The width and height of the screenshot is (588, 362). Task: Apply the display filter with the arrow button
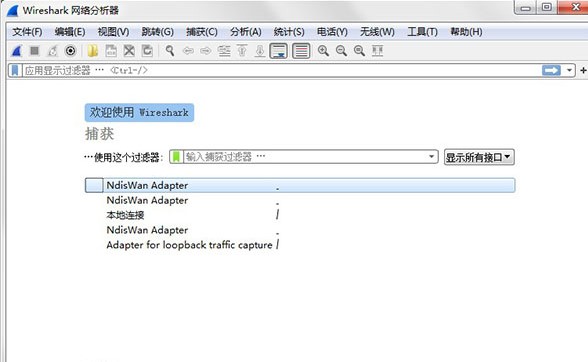pyautogui.click(x=551, y=70)
